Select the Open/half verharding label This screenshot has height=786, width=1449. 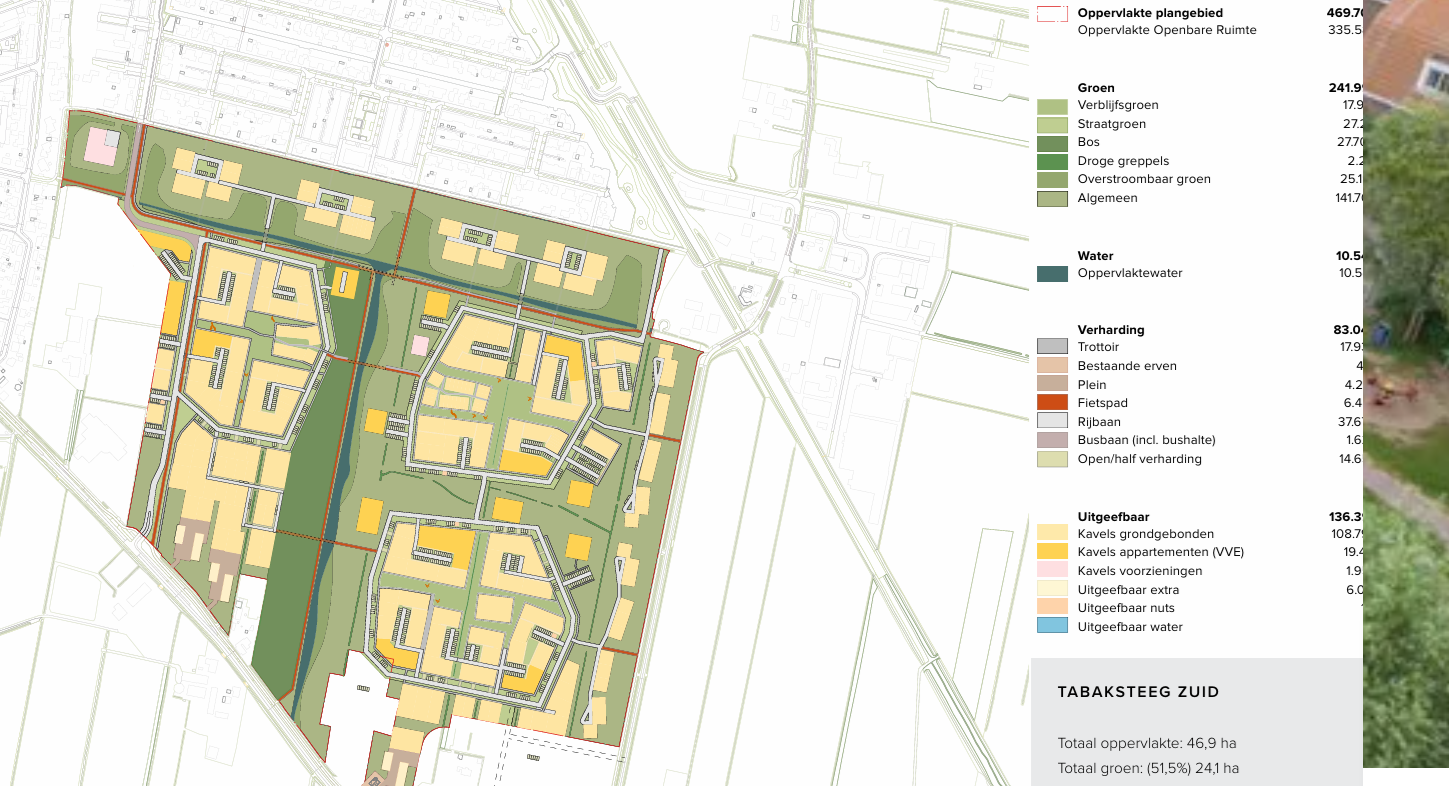[x=1139, y=459]
